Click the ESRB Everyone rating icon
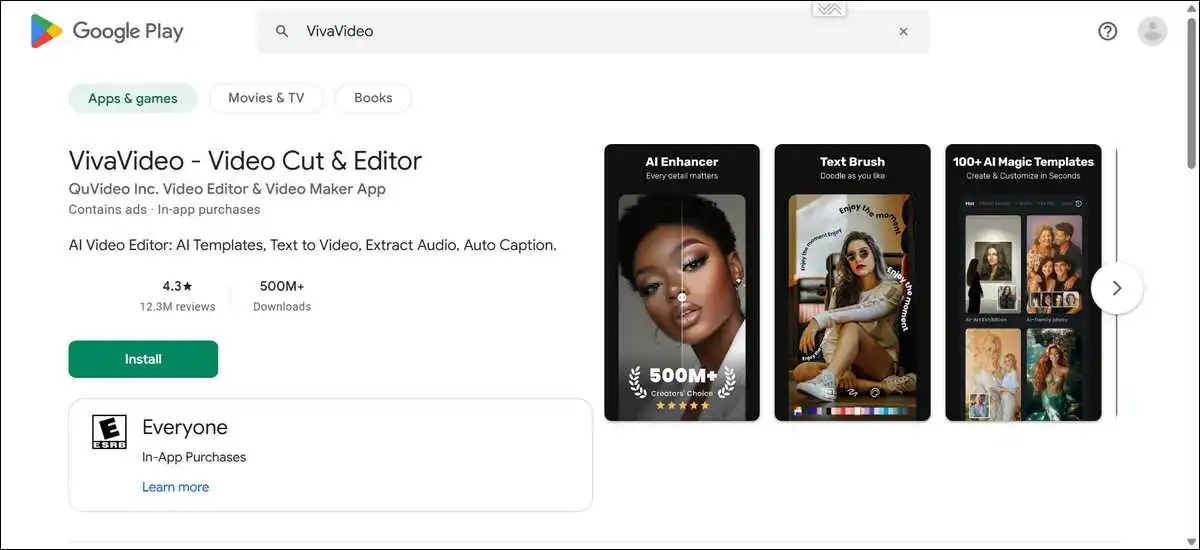The width and height of the screenshot is (1200, 550). tap(109, 431)
